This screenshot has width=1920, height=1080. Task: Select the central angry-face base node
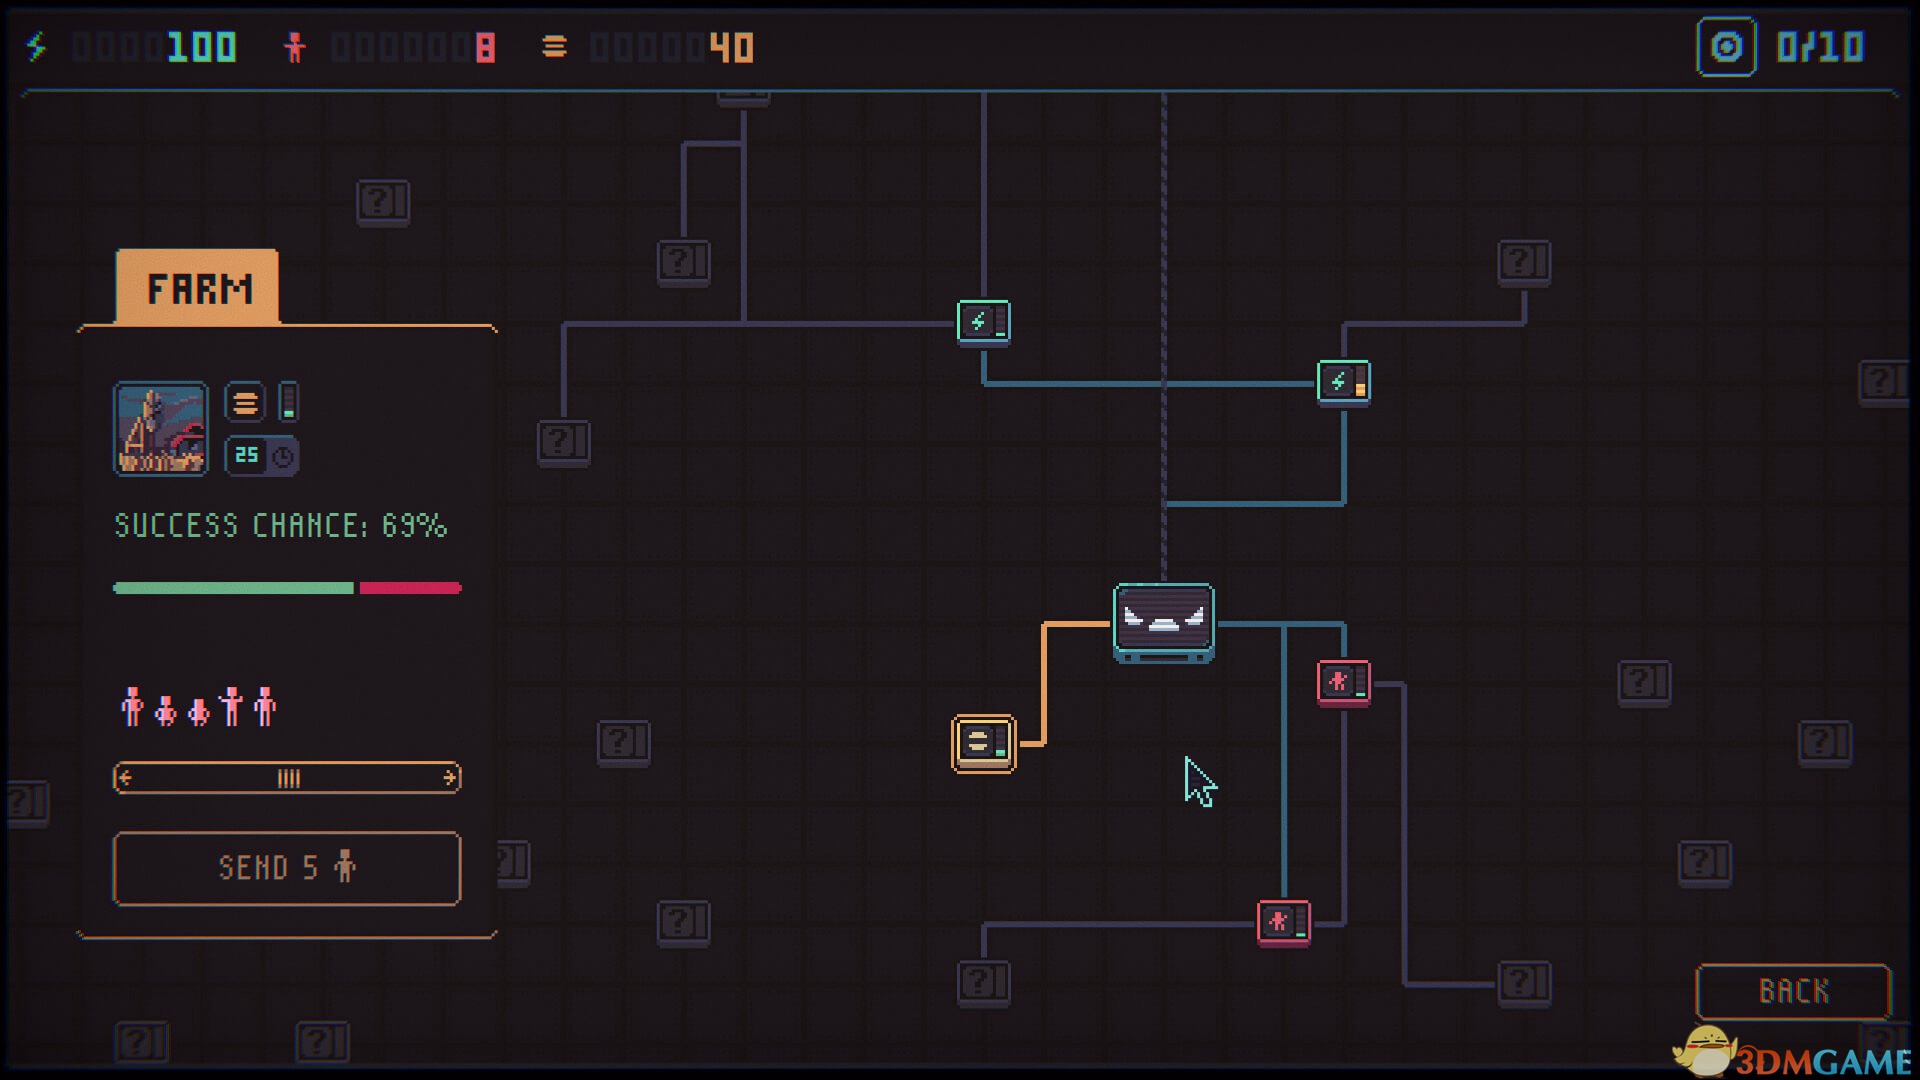(x=1163, y=622)
